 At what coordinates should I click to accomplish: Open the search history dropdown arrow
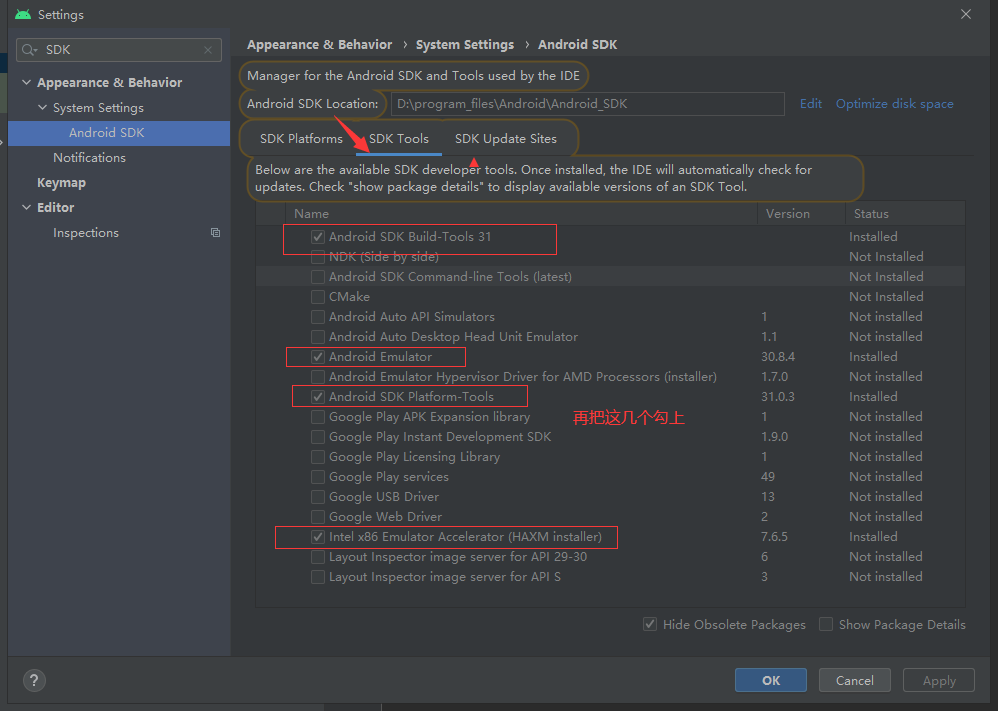click(x=36, y=50)
